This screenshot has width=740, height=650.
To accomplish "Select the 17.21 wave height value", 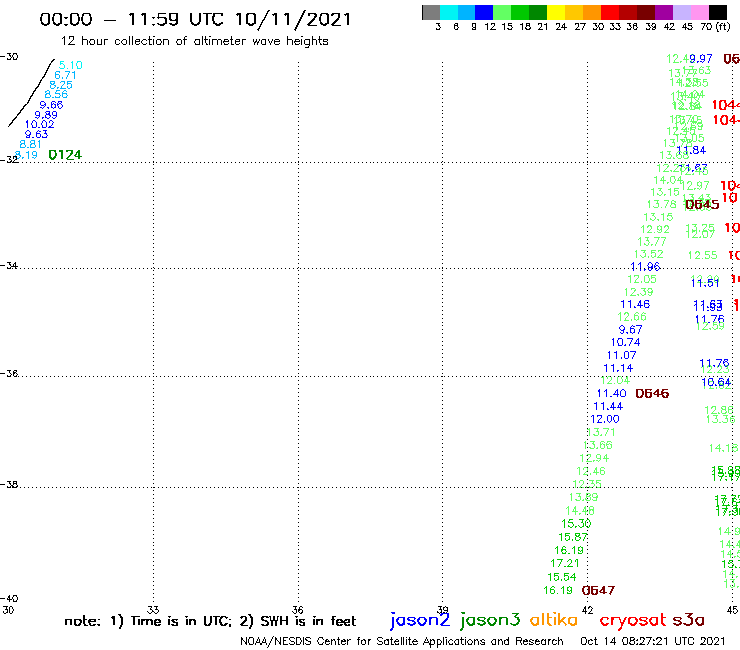I will pos(565,564).
